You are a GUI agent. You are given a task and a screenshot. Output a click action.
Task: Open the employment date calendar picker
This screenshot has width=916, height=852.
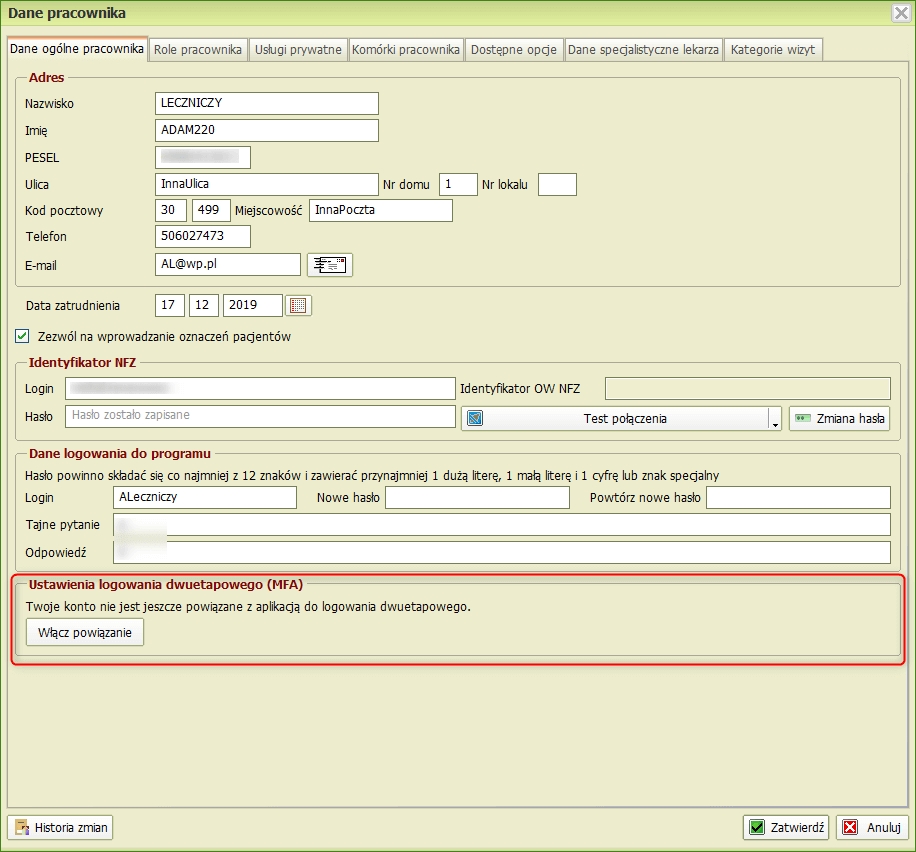[299, 305]
